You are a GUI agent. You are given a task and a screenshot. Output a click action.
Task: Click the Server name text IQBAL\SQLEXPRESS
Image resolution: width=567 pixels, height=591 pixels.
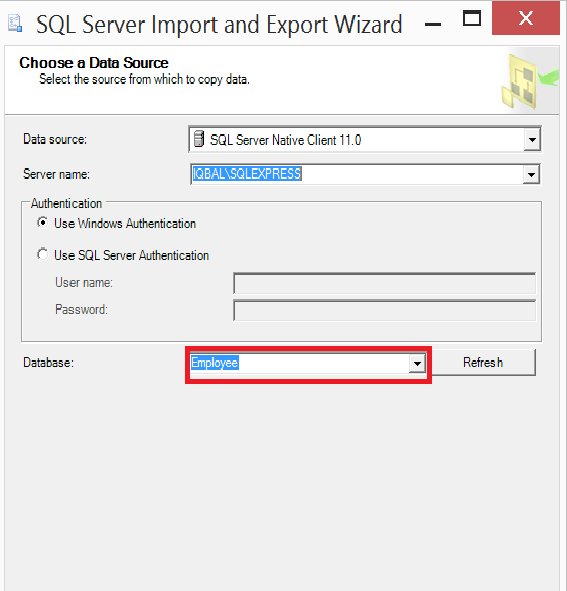click(x=247, y=174)
